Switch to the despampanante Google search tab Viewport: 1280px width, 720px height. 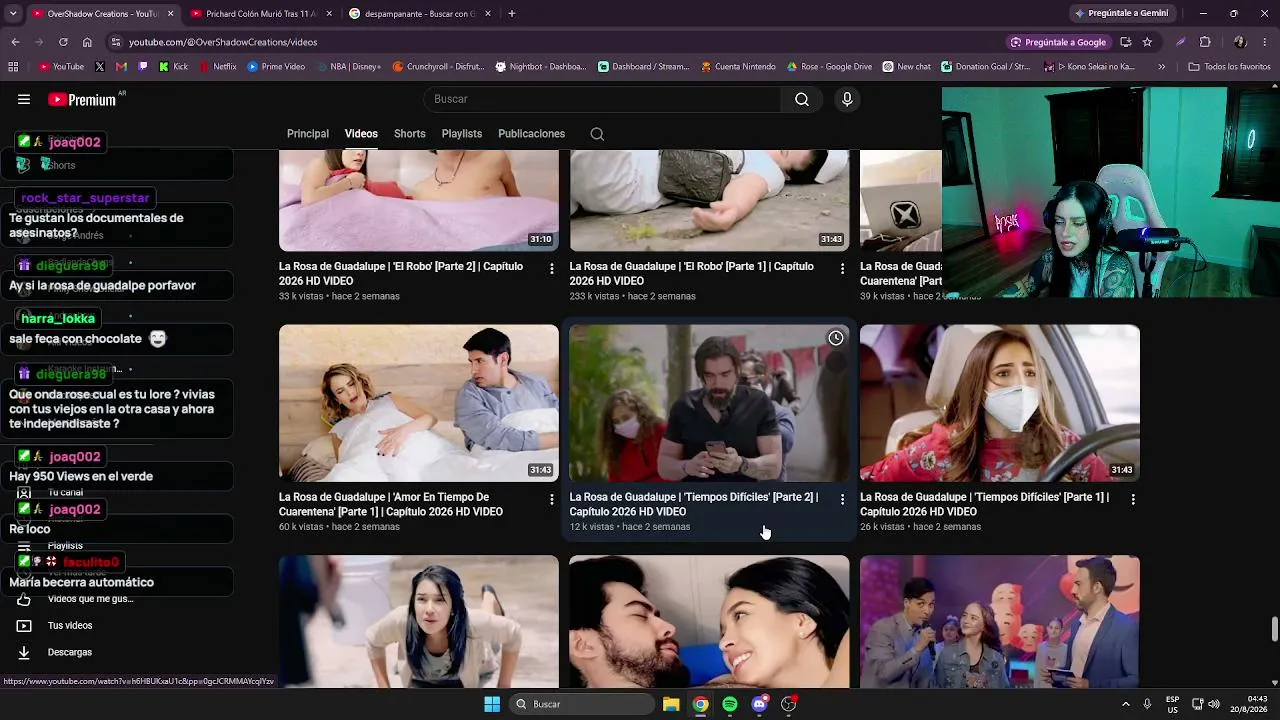[x=419, y=14]
